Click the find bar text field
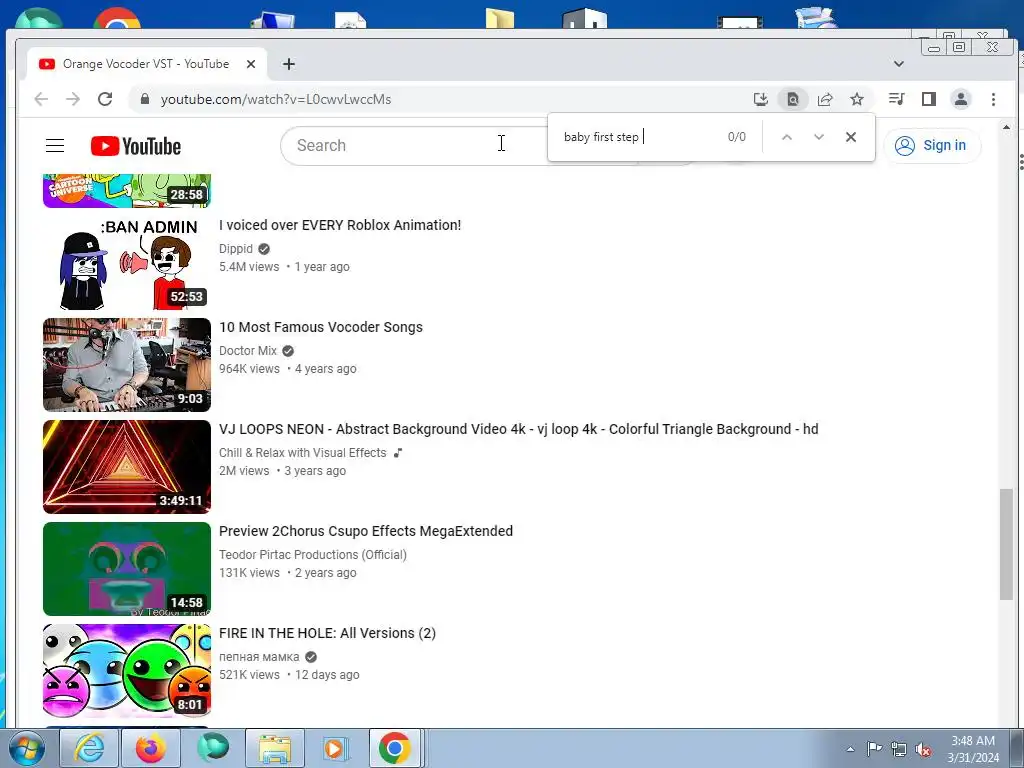 click(640, 137)
